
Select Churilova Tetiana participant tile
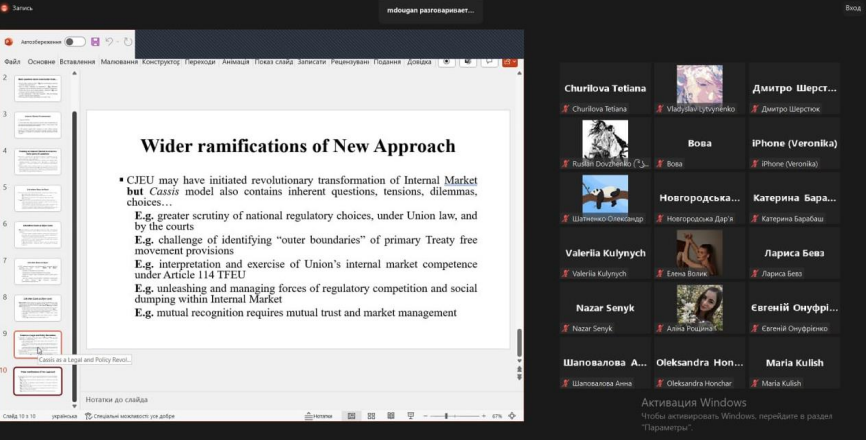(x=605, y=89)
